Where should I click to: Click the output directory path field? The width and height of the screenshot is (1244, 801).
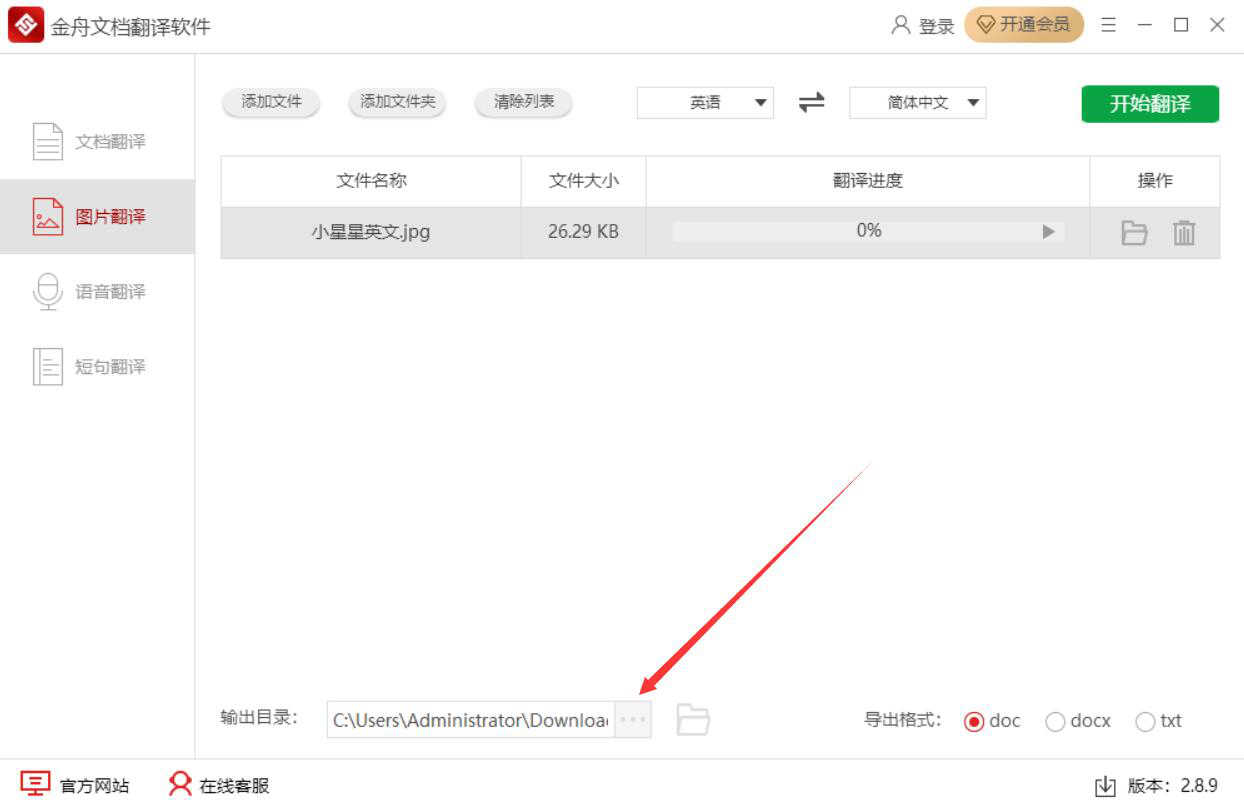coord(471,720)
